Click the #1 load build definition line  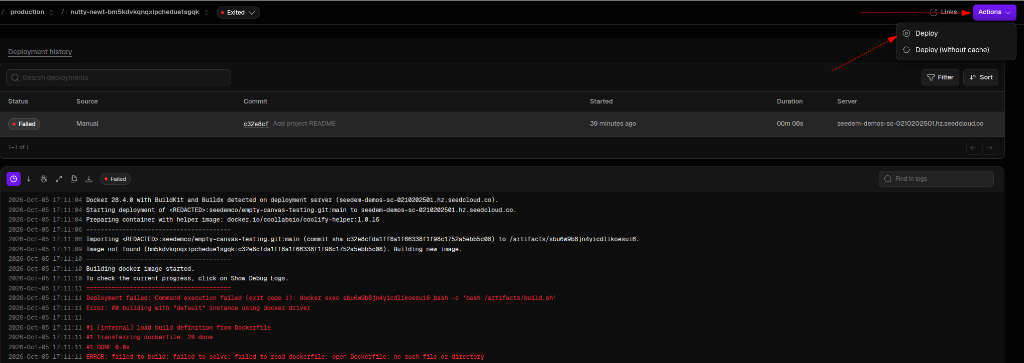click(x=178, y=327)
